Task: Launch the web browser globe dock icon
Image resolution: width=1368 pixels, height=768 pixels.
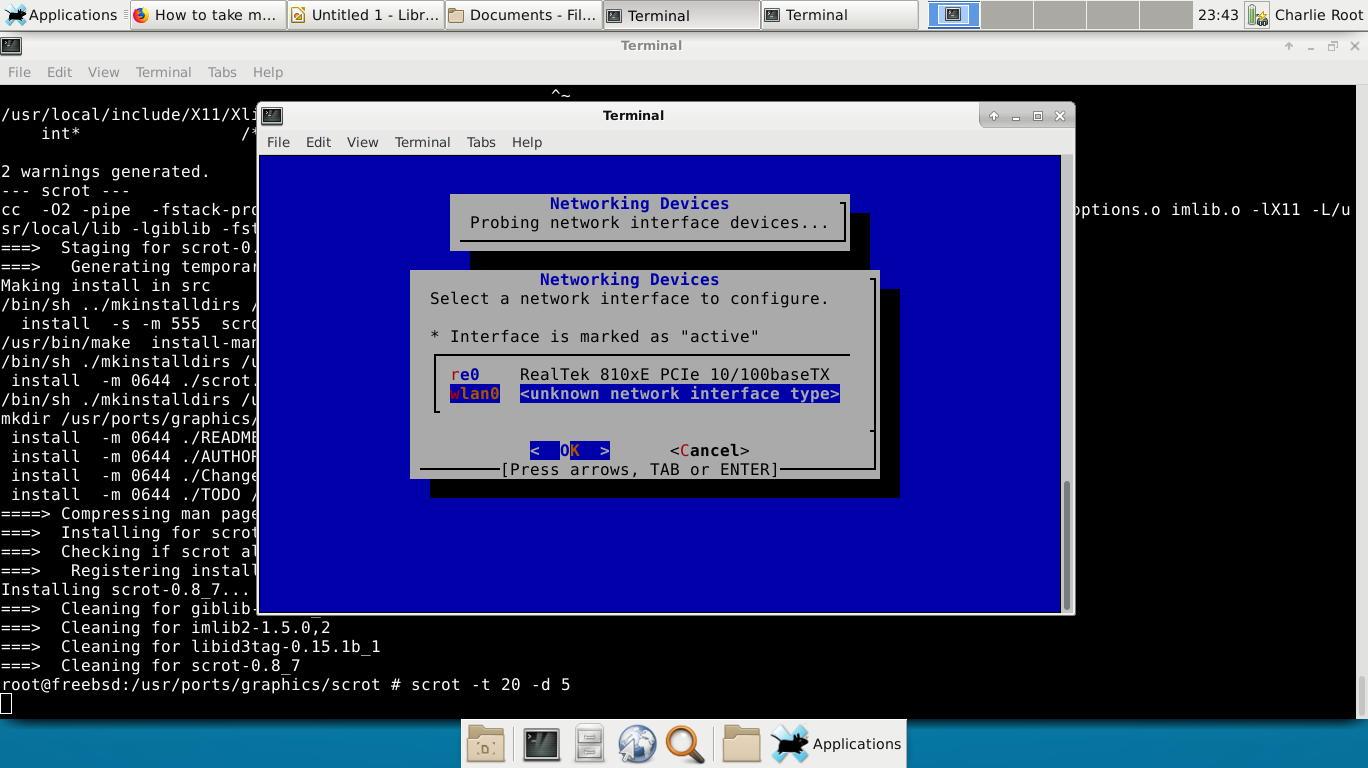Action: 637,744
